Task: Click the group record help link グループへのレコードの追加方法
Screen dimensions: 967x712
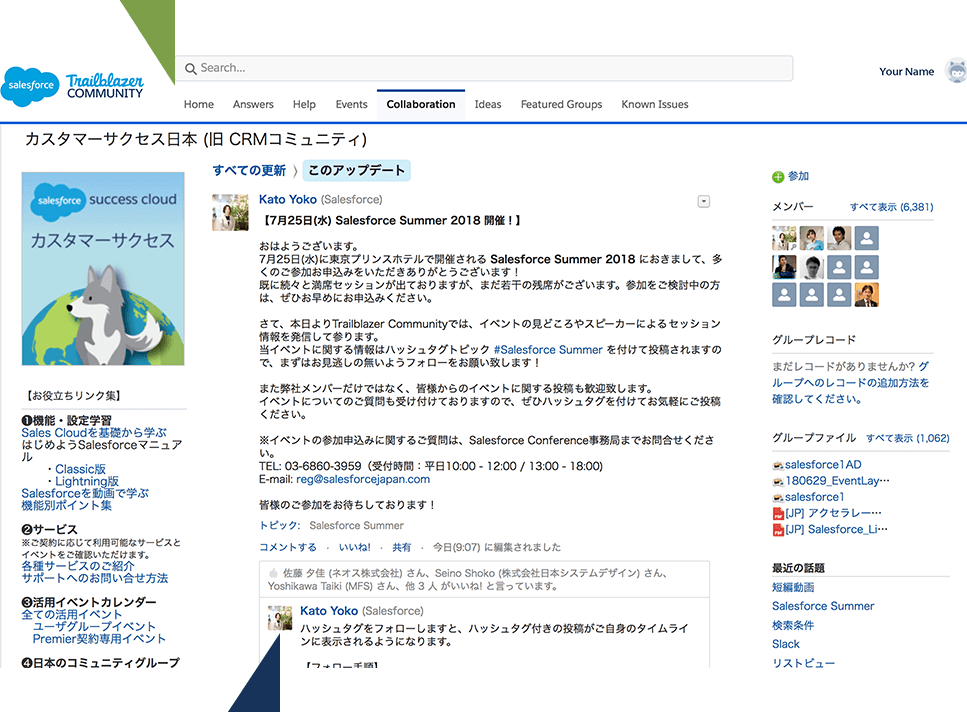Action: 850,383
